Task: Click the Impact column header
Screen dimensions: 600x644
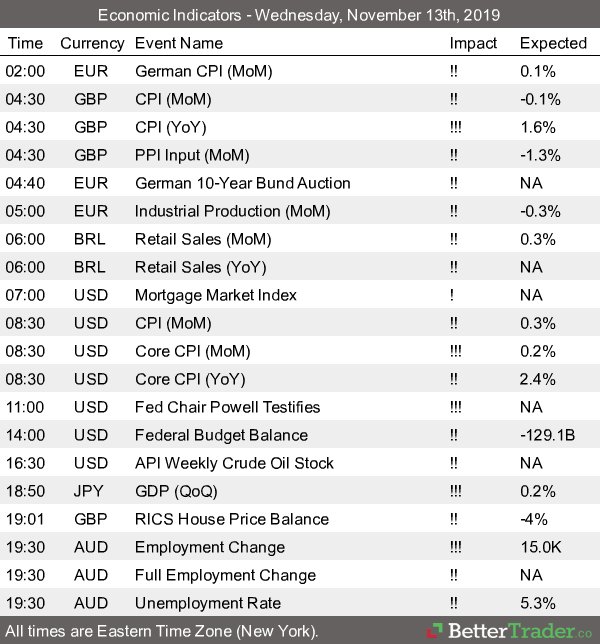Action: coord(473,43)
